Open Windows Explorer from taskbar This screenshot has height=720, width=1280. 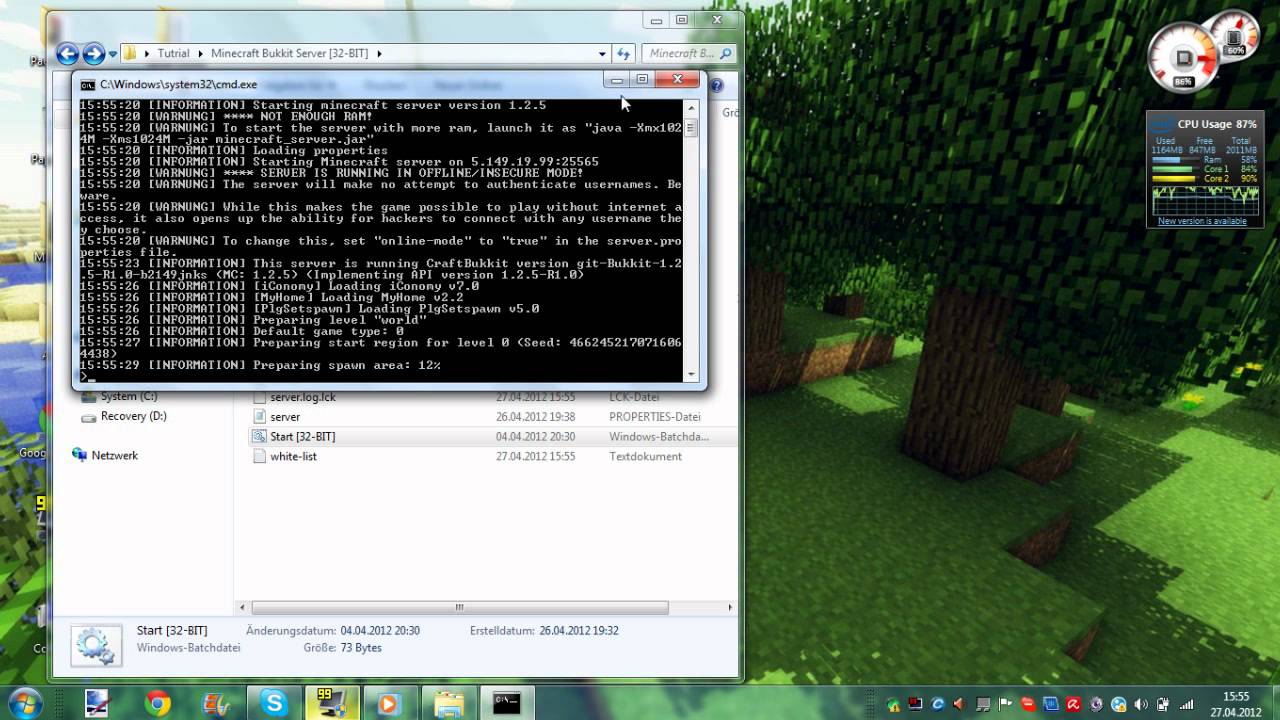click(x=449, y=704)
